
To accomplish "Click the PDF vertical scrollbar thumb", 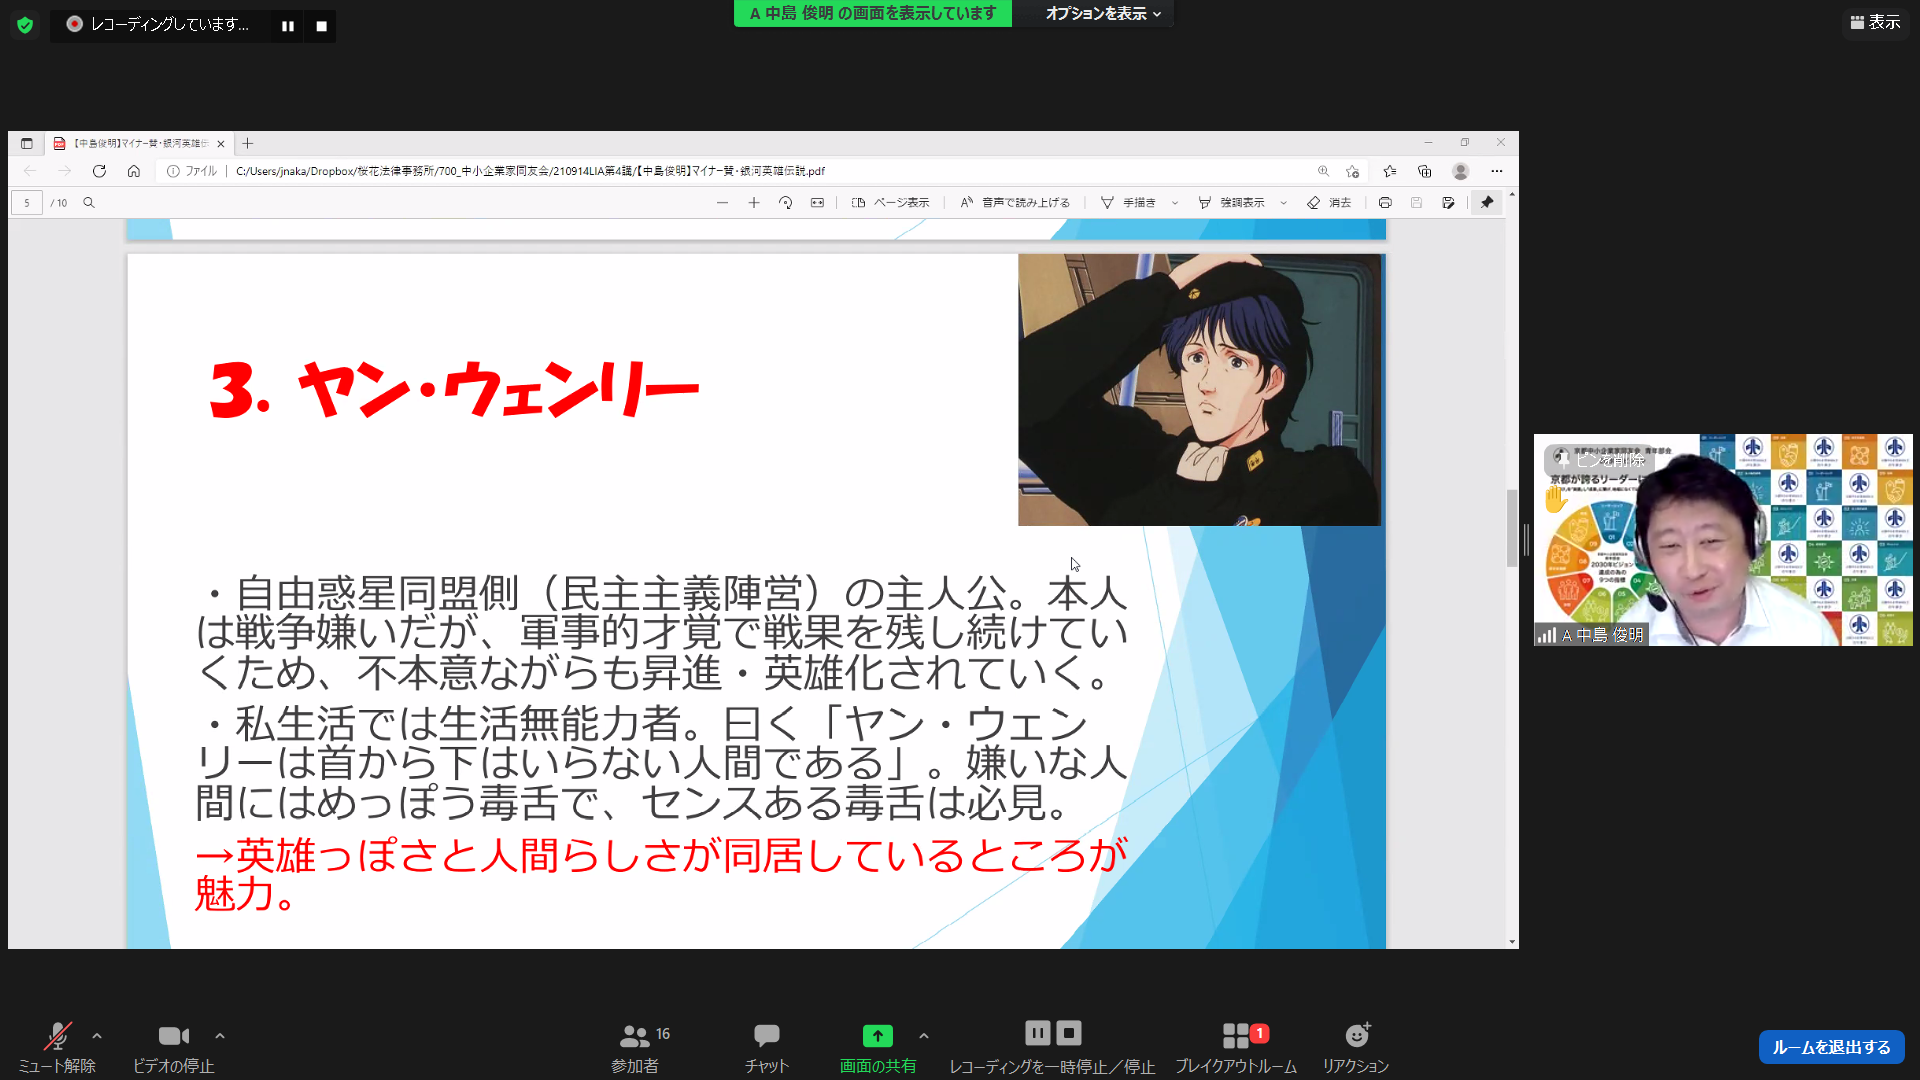I will click(x=1512, y=528).
